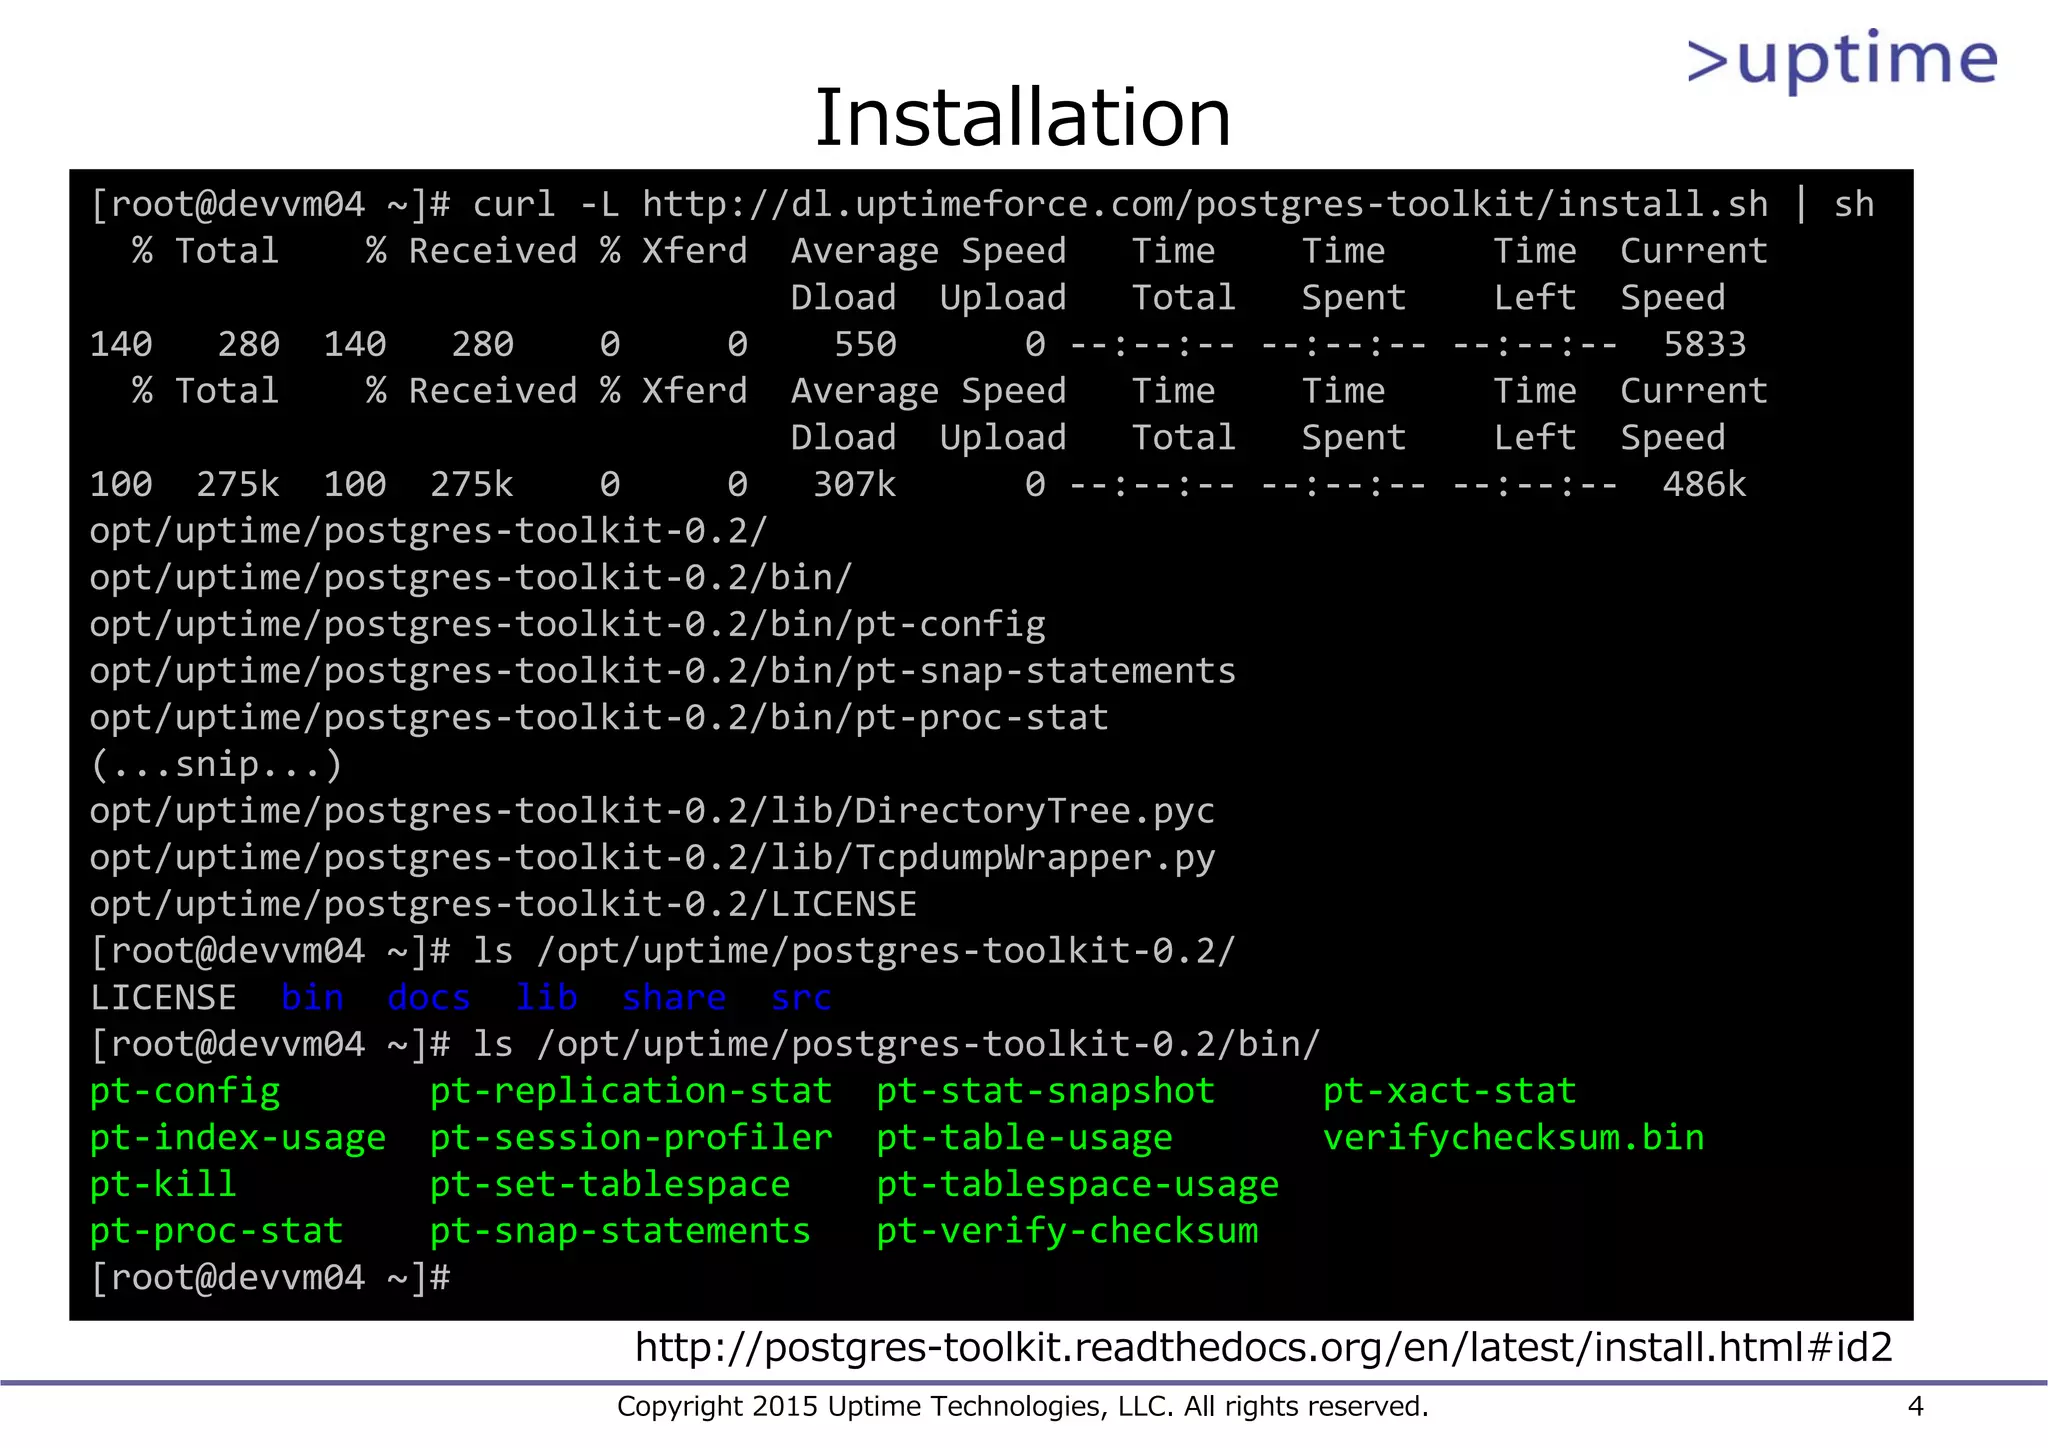Select the curl install.sh command line
Image resolution: width=2048 pixels, height=1448 pixels.
click(x=981, y=204)
